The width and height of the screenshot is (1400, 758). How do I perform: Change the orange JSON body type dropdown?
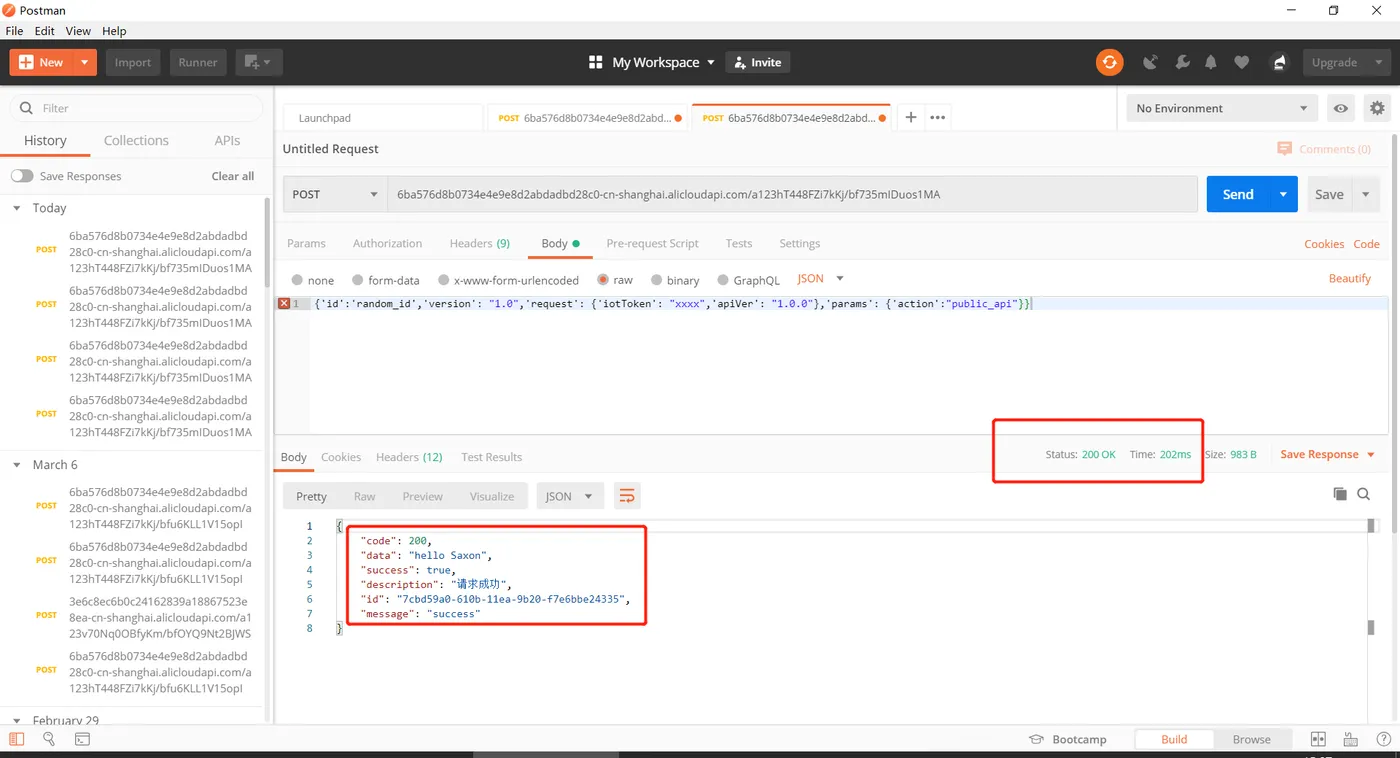(821, 279)
